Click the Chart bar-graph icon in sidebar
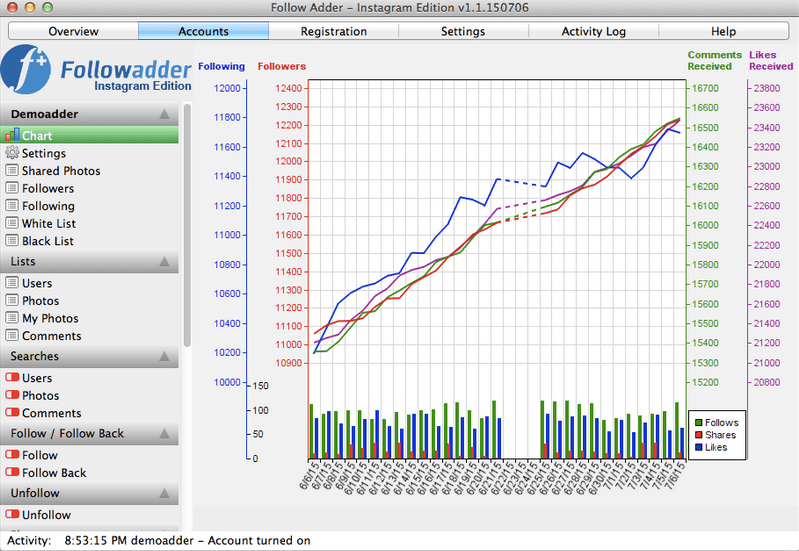 (x=12, y=135)
